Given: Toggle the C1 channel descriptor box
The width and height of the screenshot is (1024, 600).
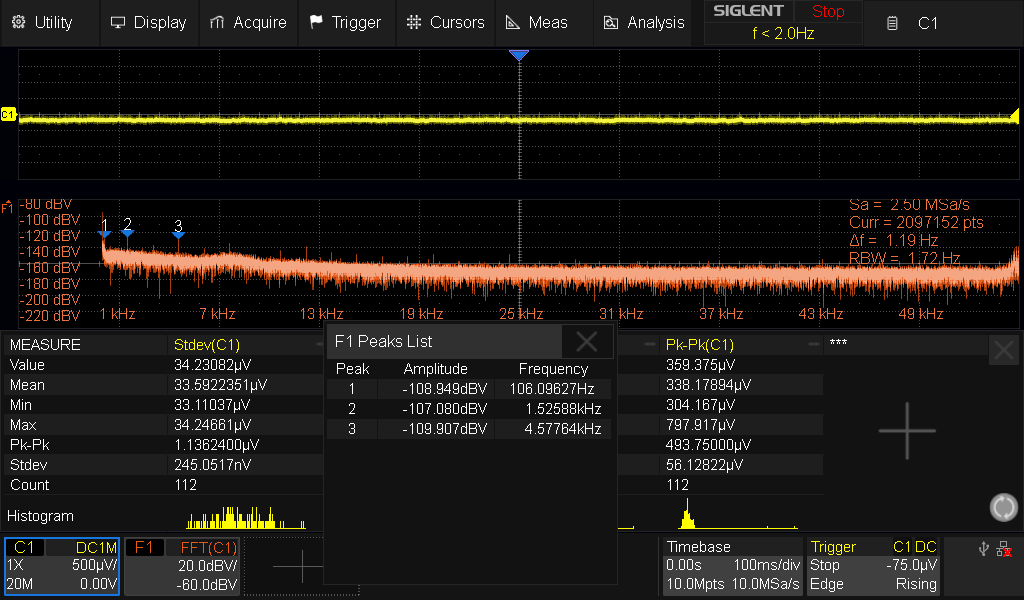Looking at the screenshot, I should click(62, 566).
